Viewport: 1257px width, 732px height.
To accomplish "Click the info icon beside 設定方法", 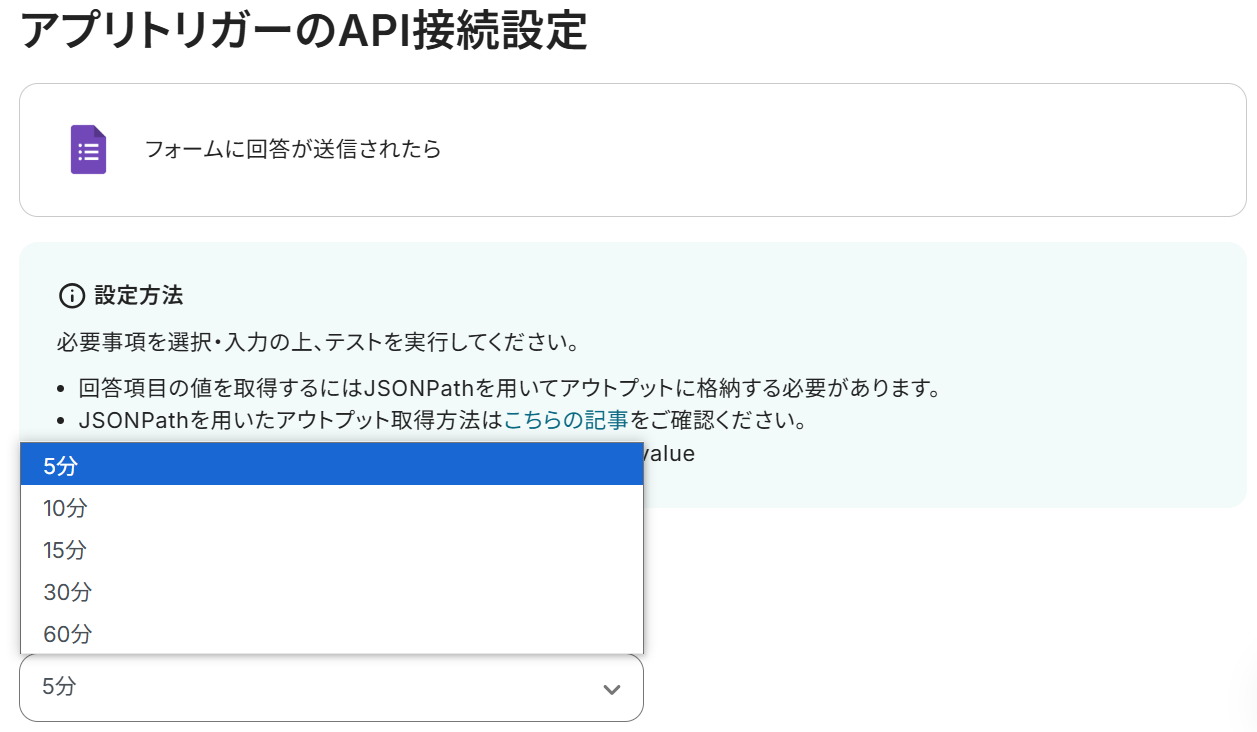I will [x=72, y=296].
